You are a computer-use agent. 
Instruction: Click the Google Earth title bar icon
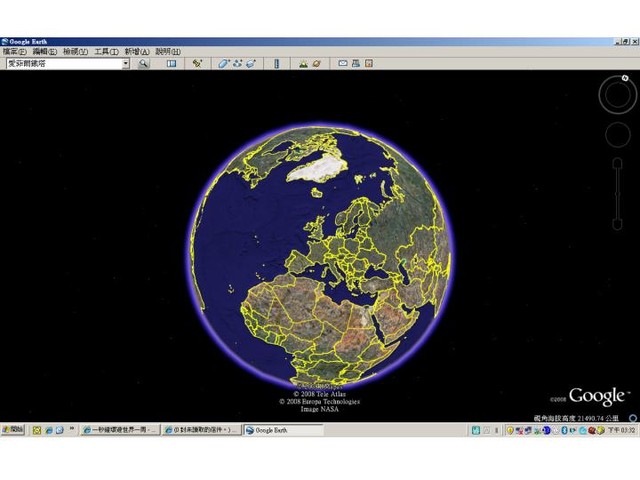(x=5, y=42)
